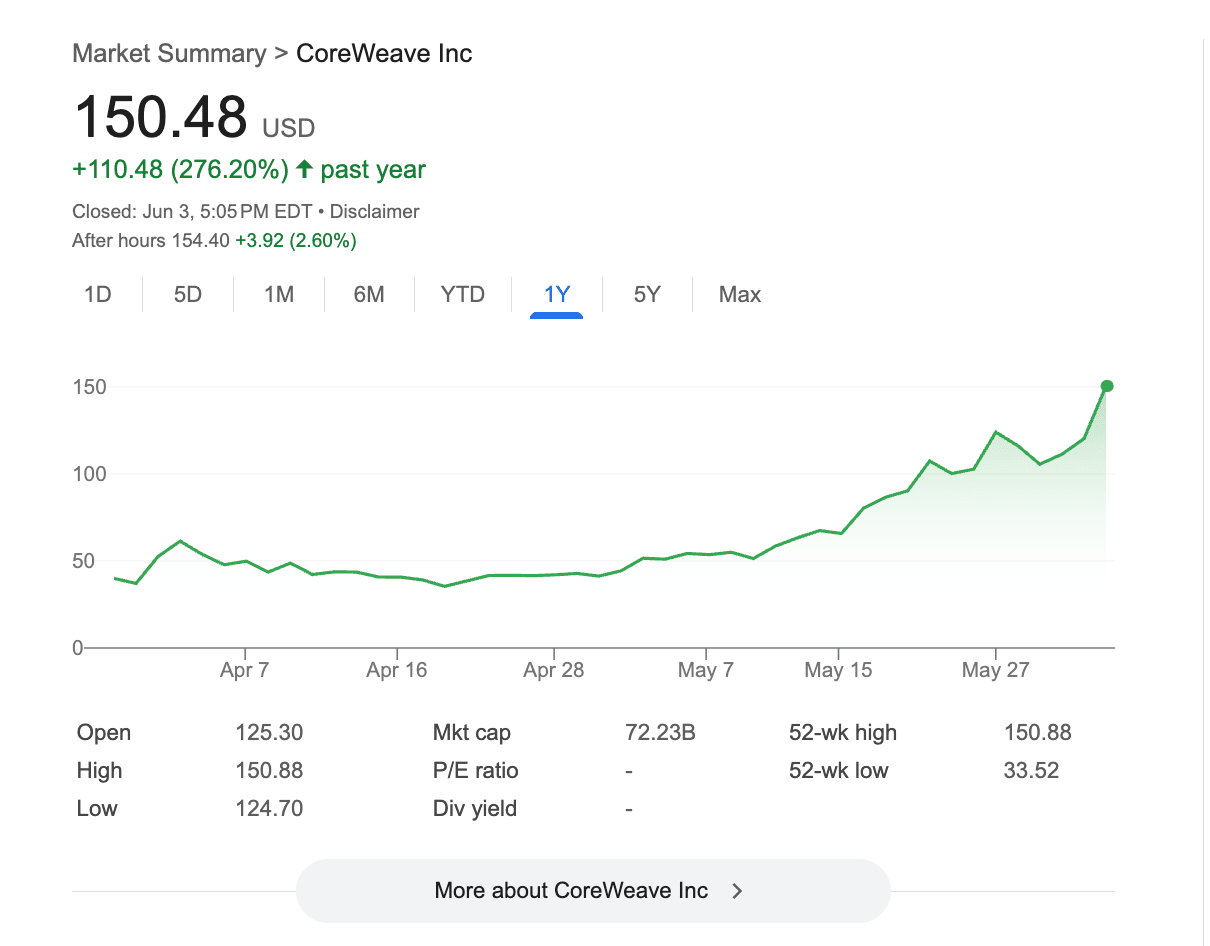Click the USD currency label

289,128
